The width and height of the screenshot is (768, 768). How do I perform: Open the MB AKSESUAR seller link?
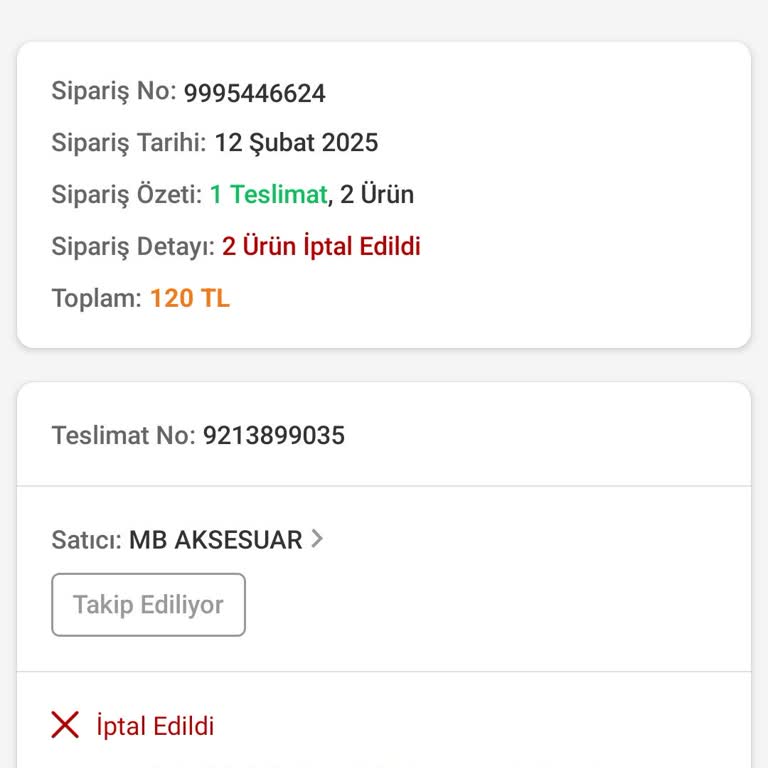point(215,540)
